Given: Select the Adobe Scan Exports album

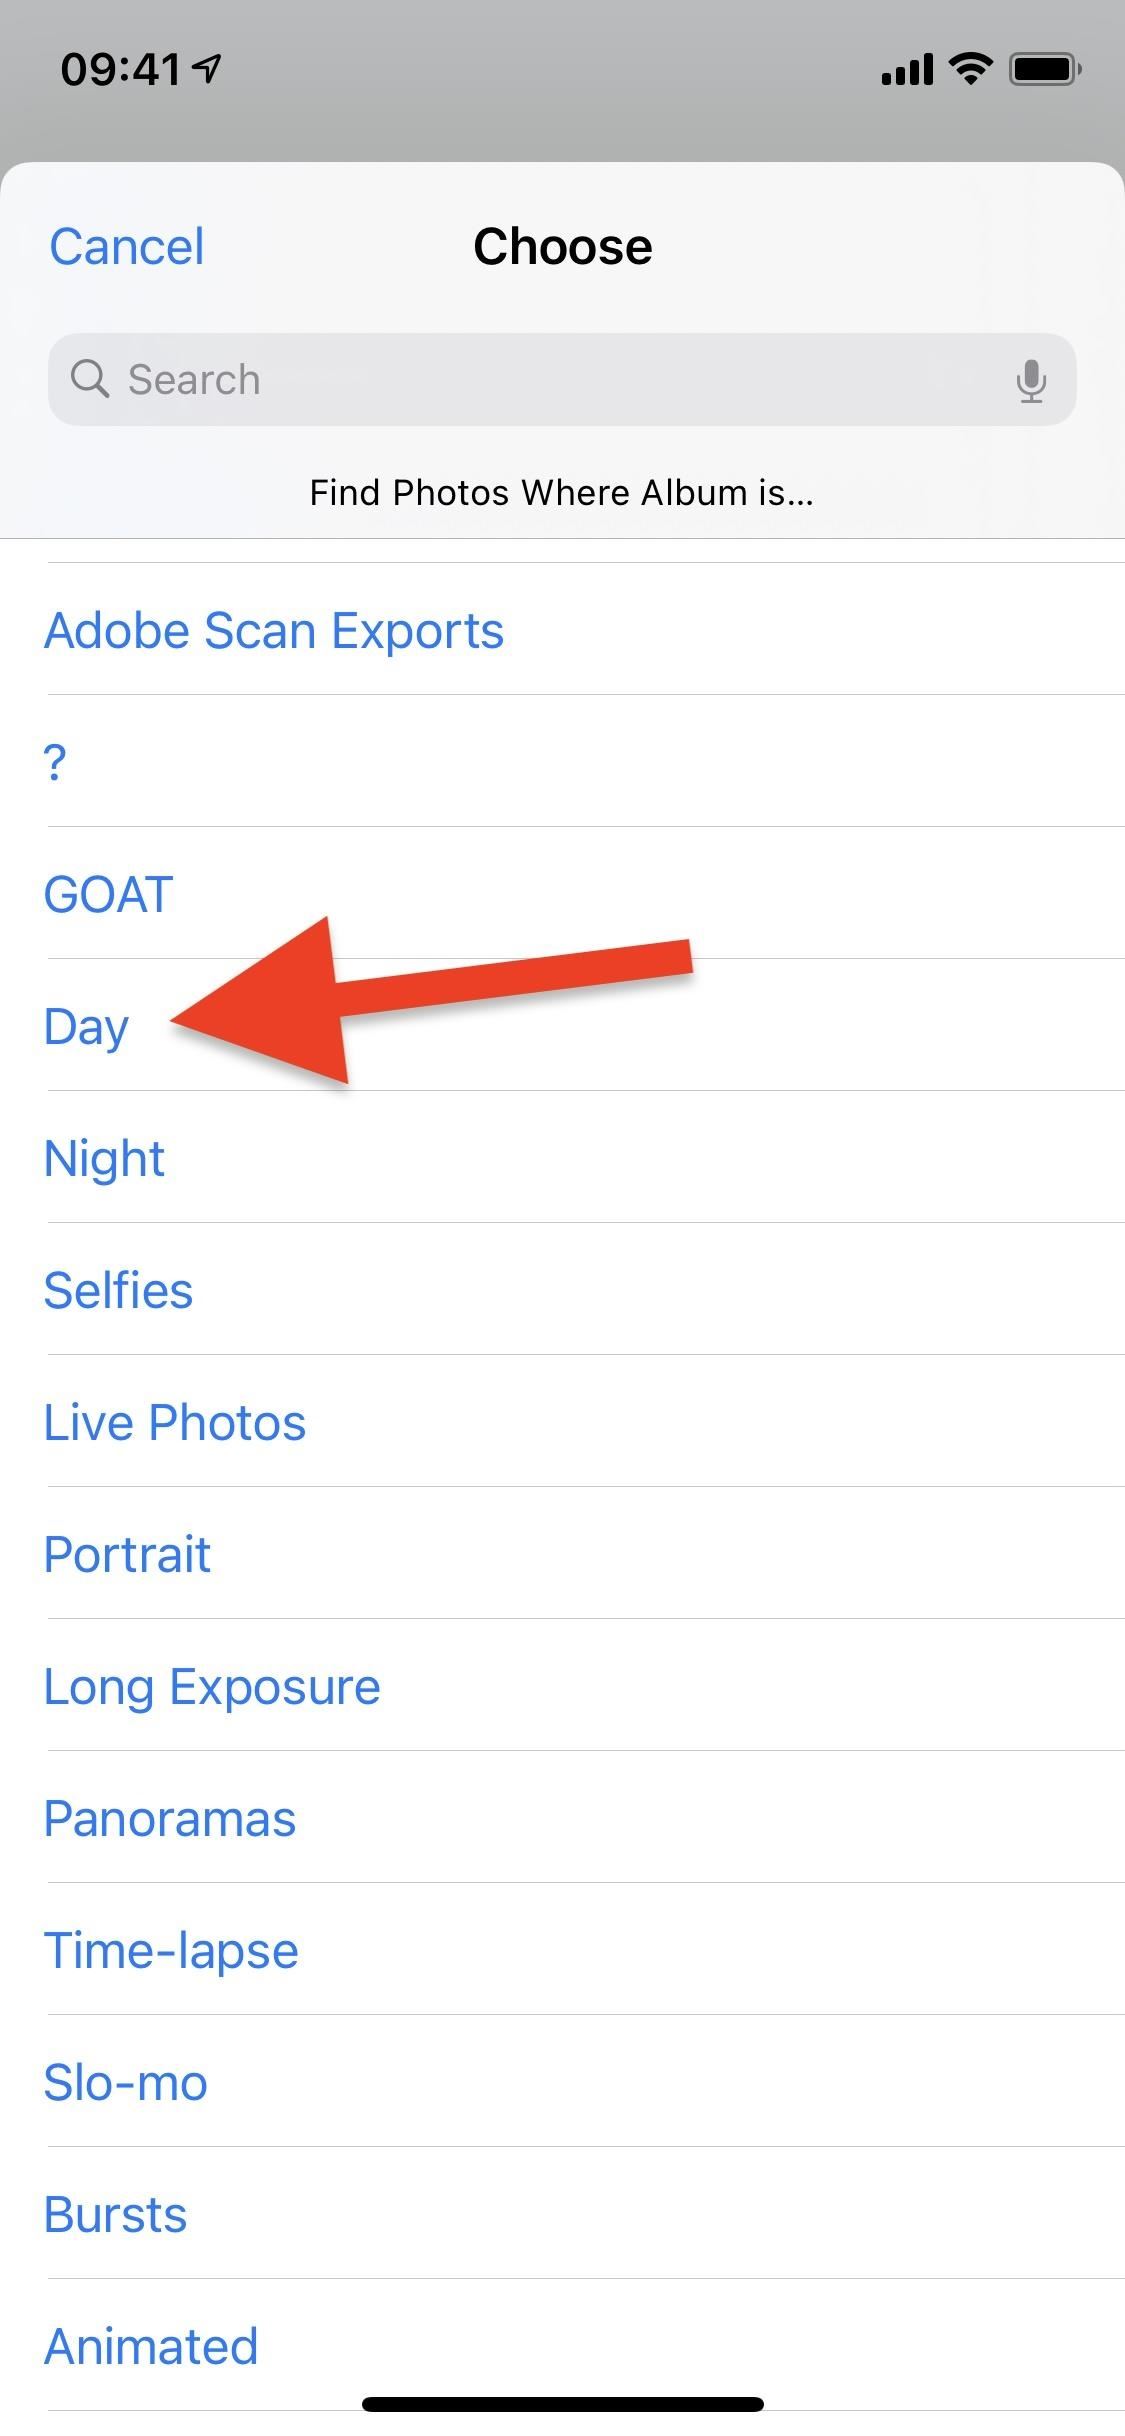Looking at the screenshot, I should click(562, 630).
